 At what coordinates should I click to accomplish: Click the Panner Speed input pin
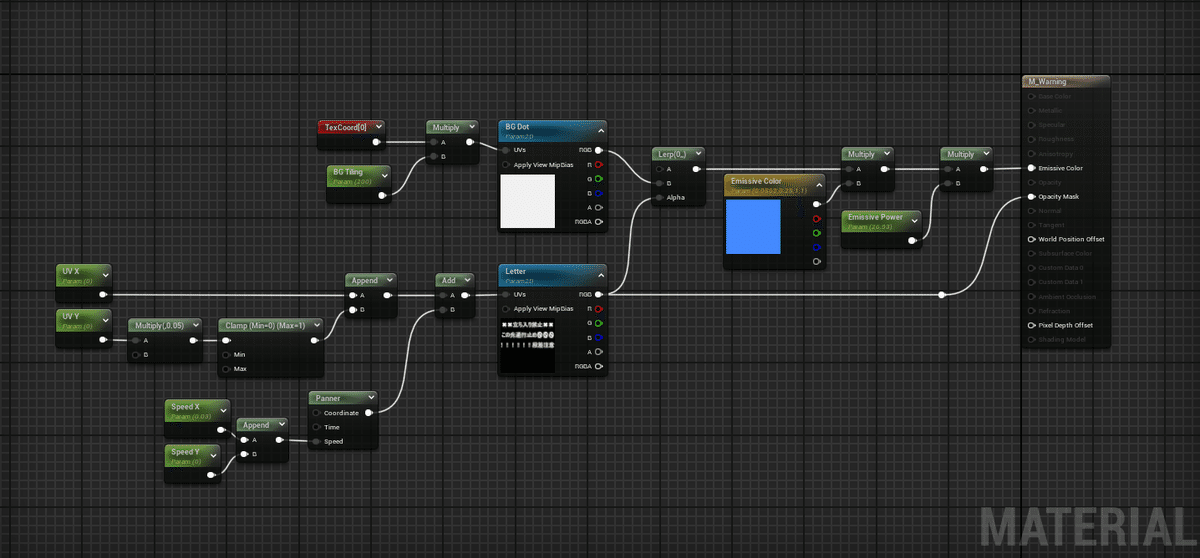317,441
